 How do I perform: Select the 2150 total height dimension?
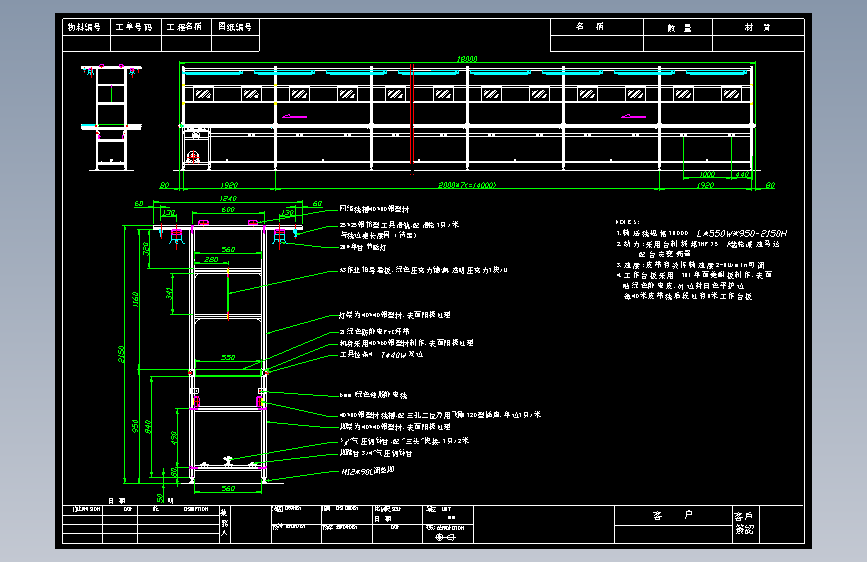121,354
